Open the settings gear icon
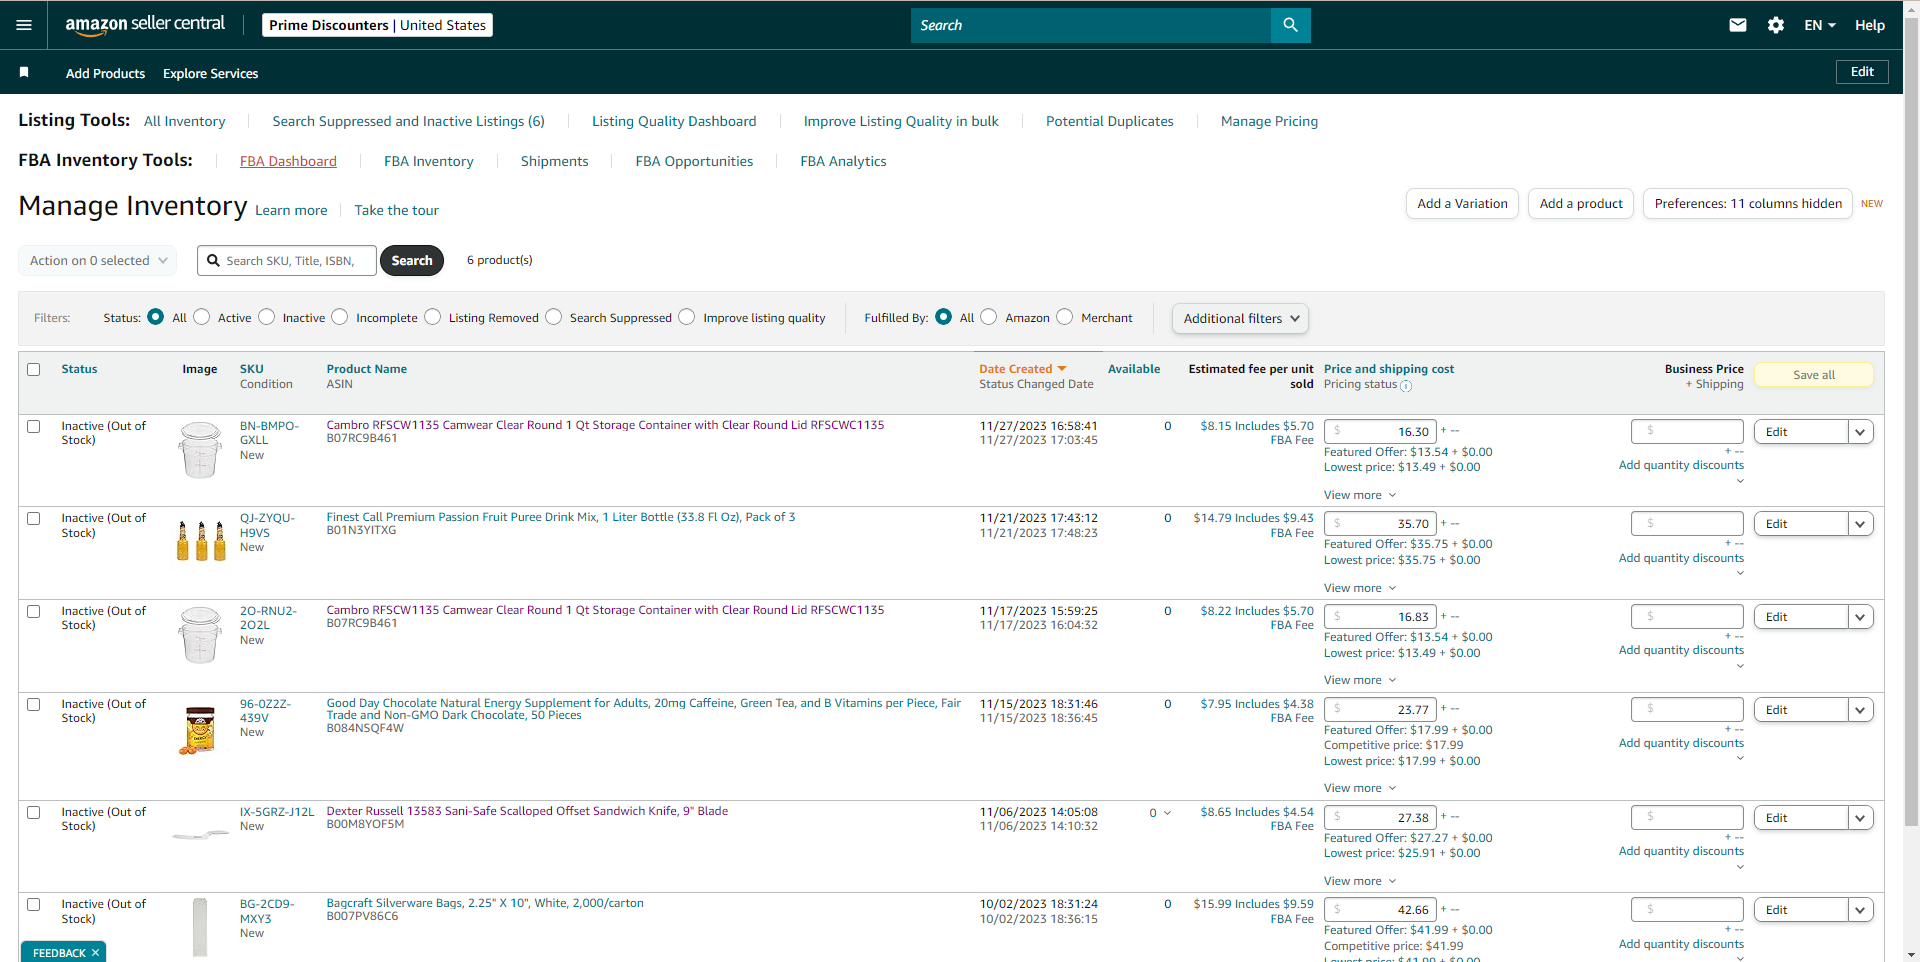 (x=1776, y=25)
